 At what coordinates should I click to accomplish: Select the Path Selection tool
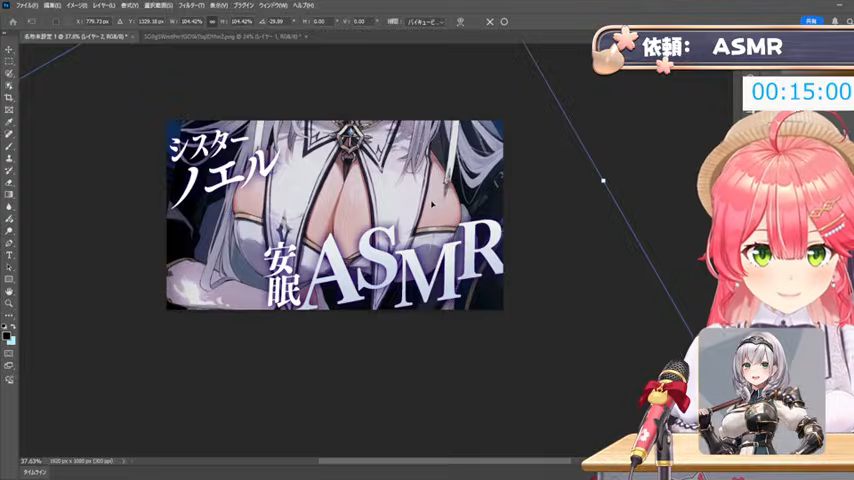[x=9, y=267]
